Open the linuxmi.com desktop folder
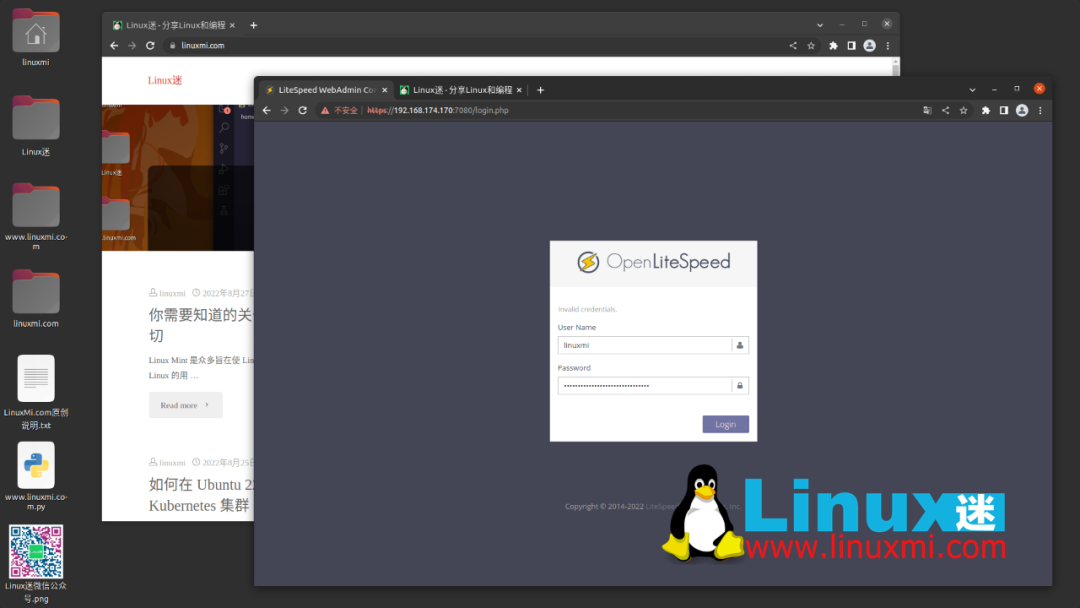Viewport: 1080px width, 608px height. tap(36, 292)
